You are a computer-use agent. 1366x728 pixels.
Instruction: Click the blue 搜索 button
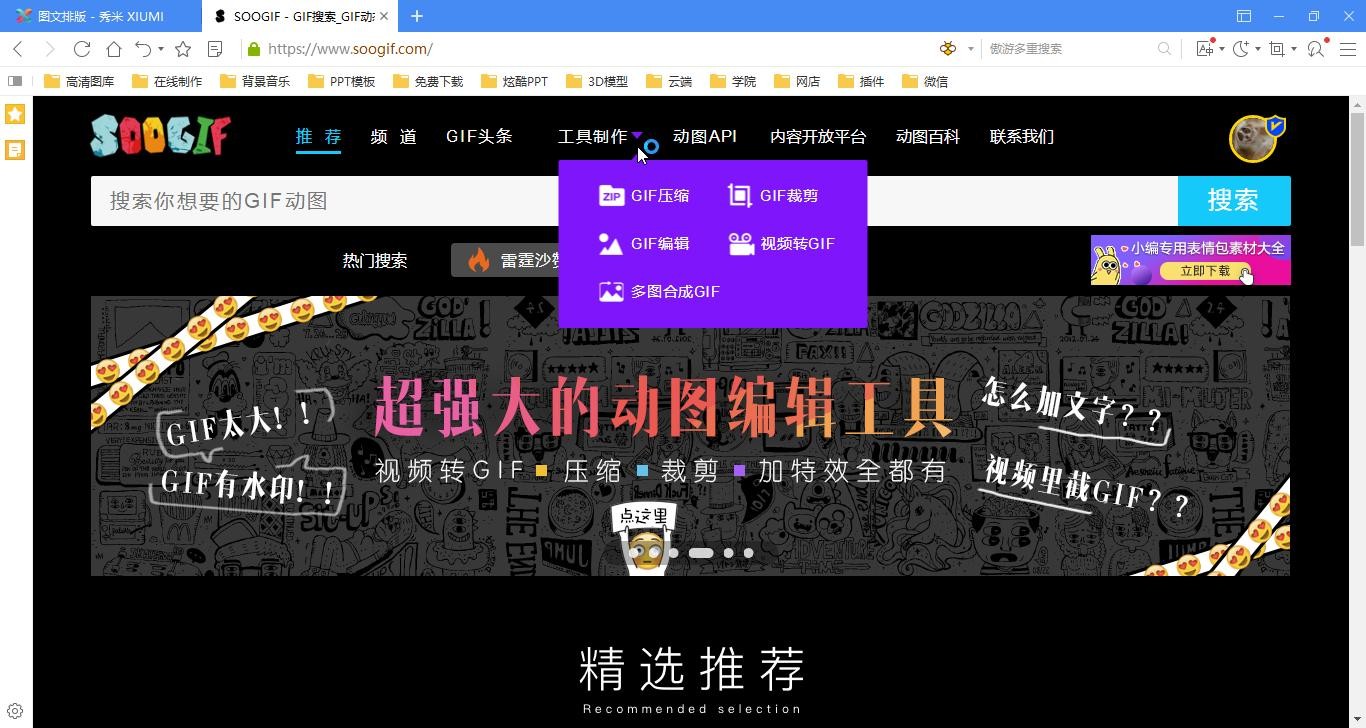point(1233,201)
